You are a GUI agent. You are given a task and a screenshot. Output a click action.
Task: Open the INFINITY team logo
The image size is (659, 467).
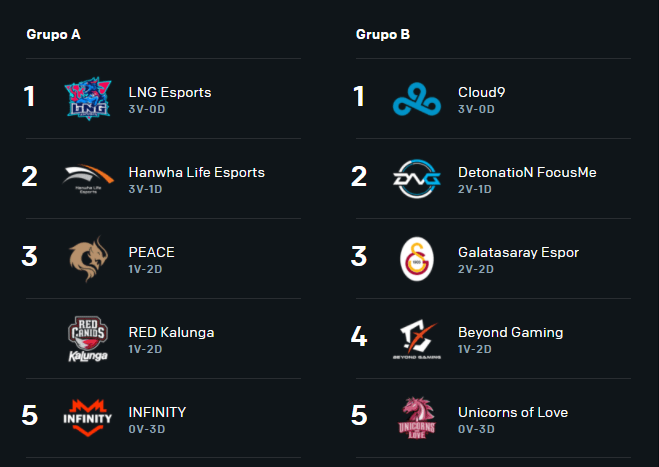(88, 416)
